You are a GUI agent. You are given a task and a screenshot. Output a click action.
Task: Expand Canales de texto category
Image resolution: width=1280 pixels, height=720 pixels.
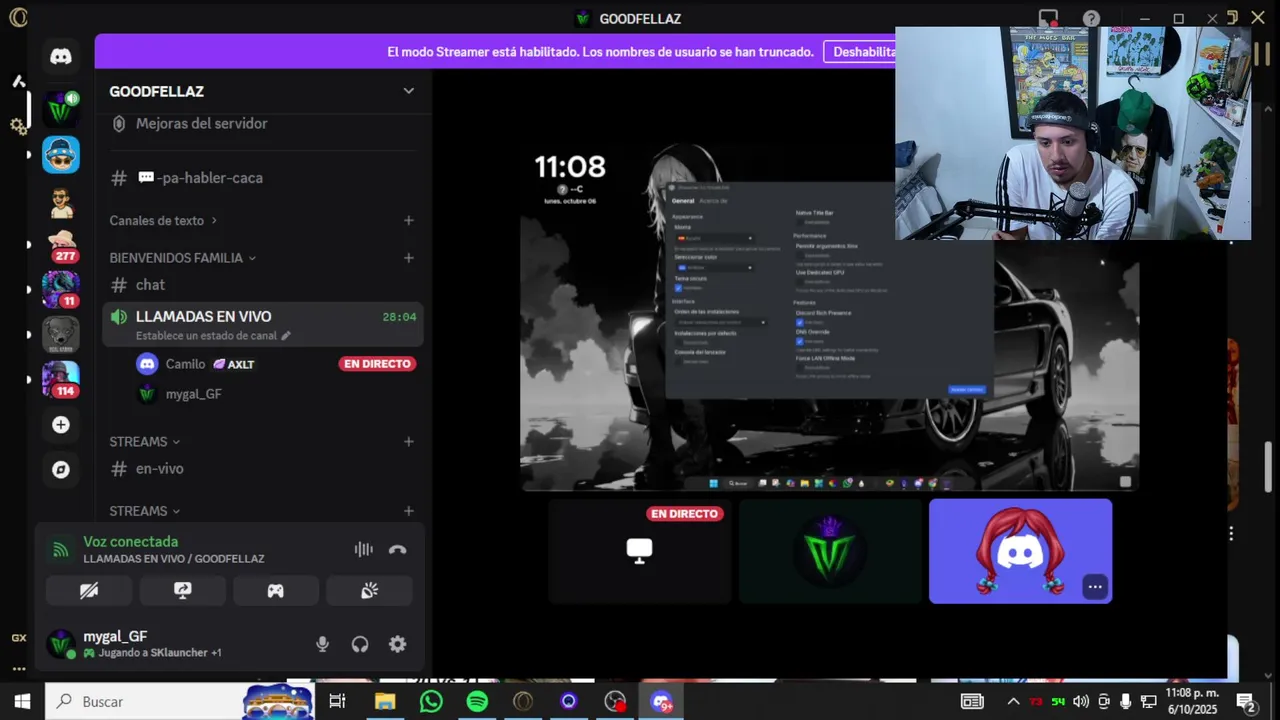pos(161,220)
